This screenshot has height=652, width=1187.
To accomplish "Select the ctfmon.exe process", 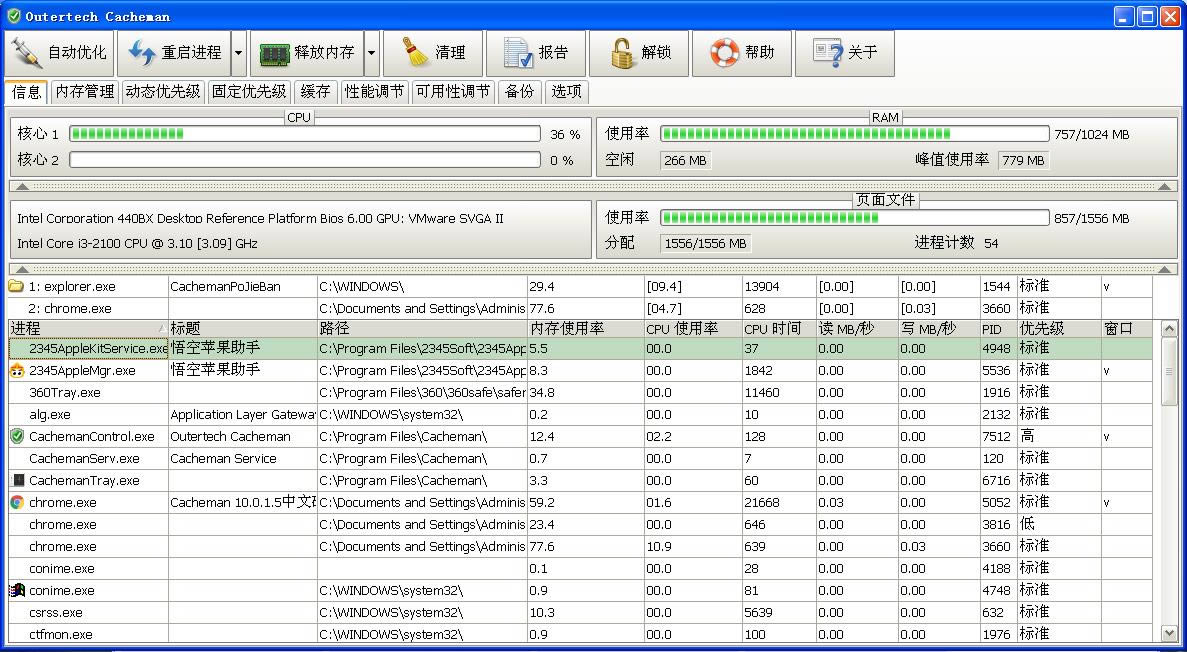I will point(581,634).
